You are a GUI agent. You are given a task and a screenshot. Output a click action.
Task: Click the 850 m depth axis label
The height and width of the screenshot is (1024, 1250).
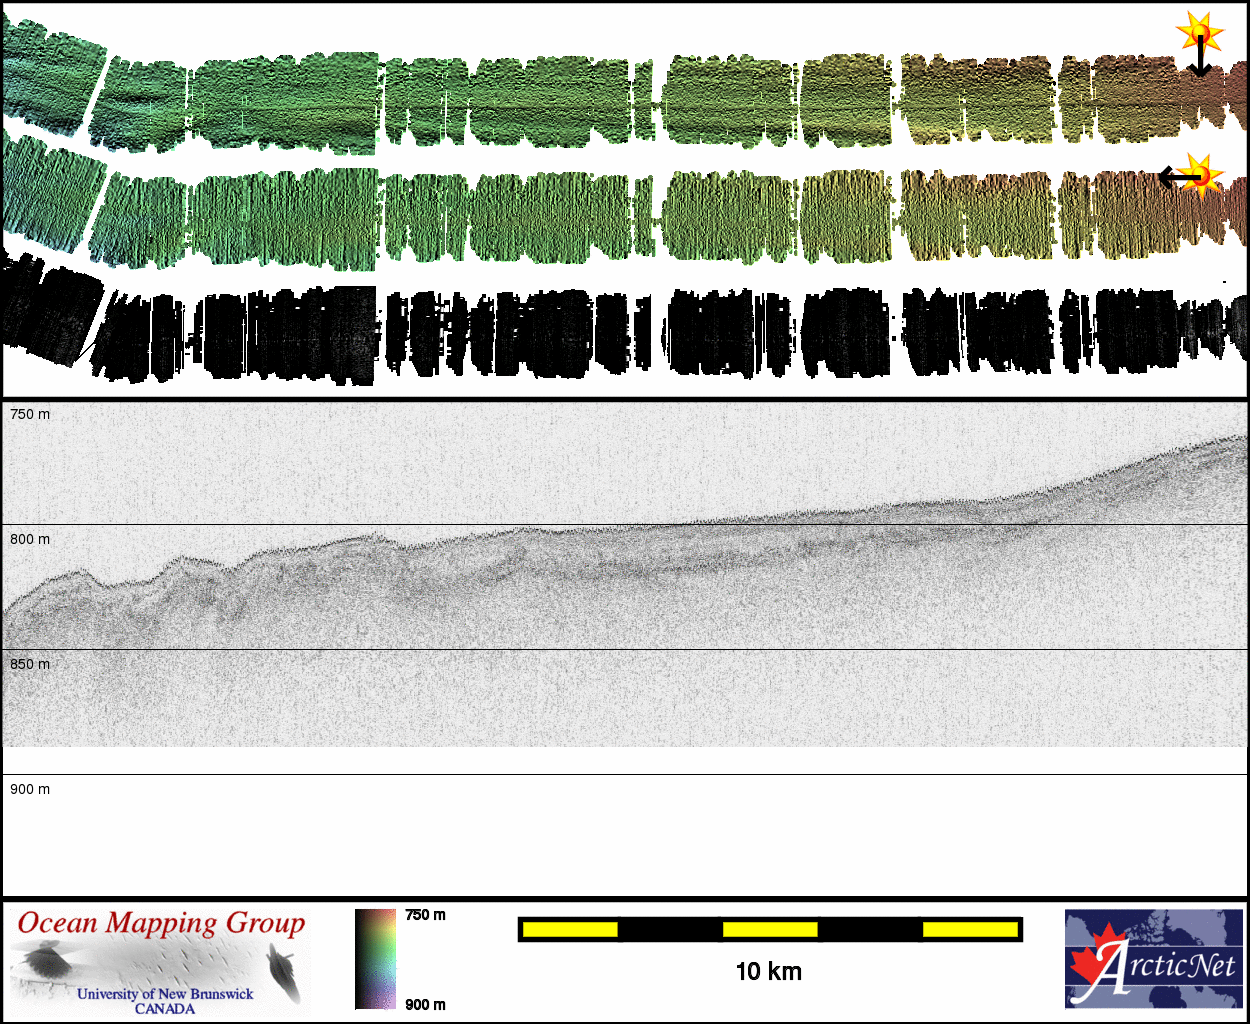[x=30, y=664]
